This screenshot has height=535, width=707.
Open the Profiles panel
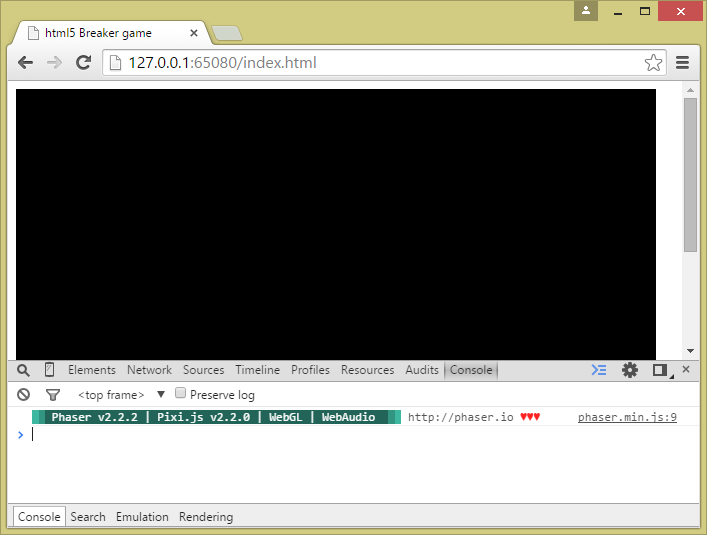pos(310,370)
